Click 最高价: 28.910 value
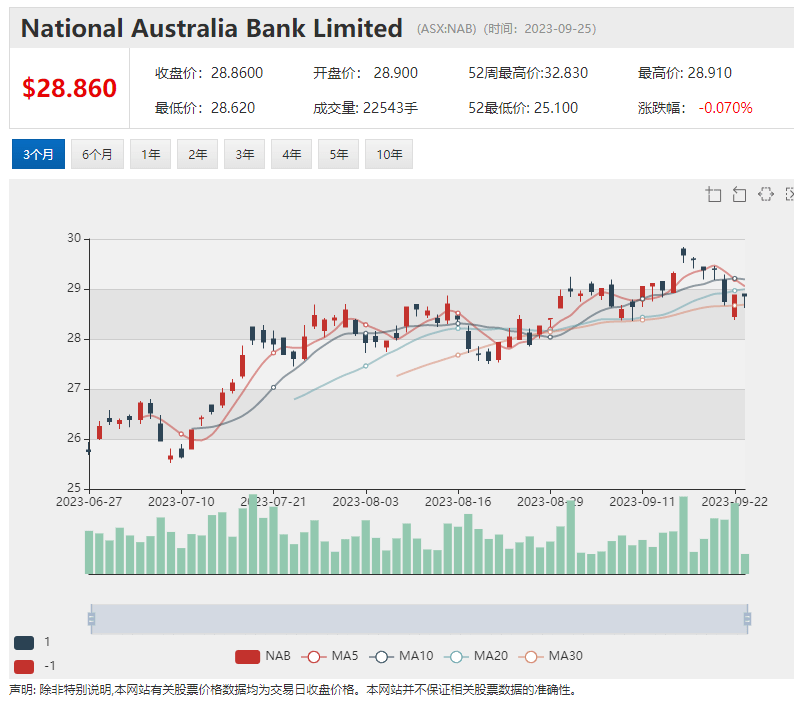This screenshot has height=716, width=809. tap(685, 73)
